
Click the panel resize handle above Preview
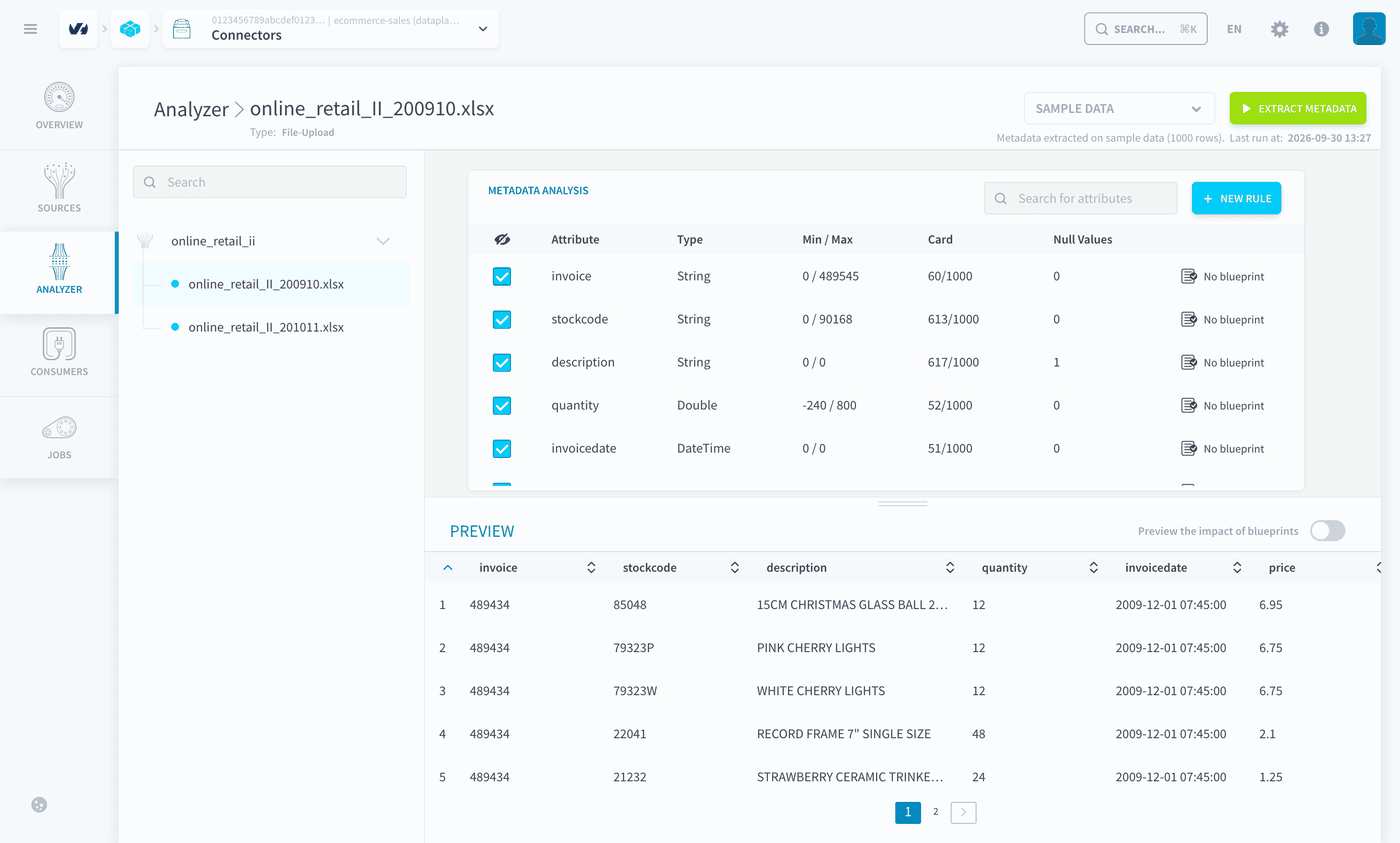coord(903,504)
